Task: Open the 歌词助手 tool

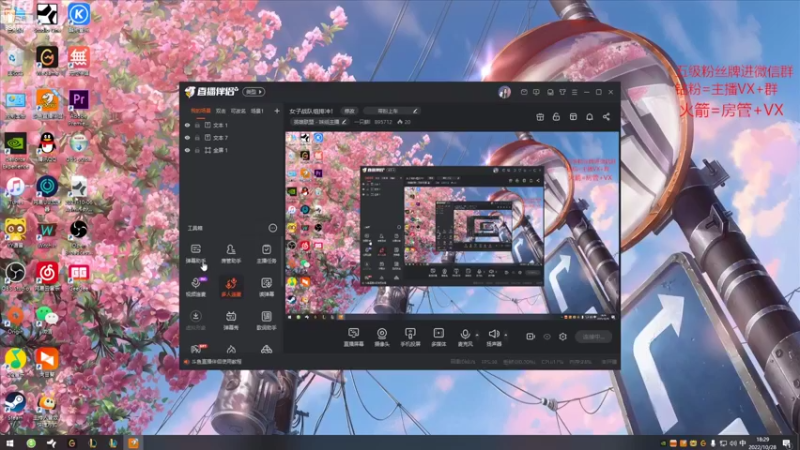Action: 266,320
